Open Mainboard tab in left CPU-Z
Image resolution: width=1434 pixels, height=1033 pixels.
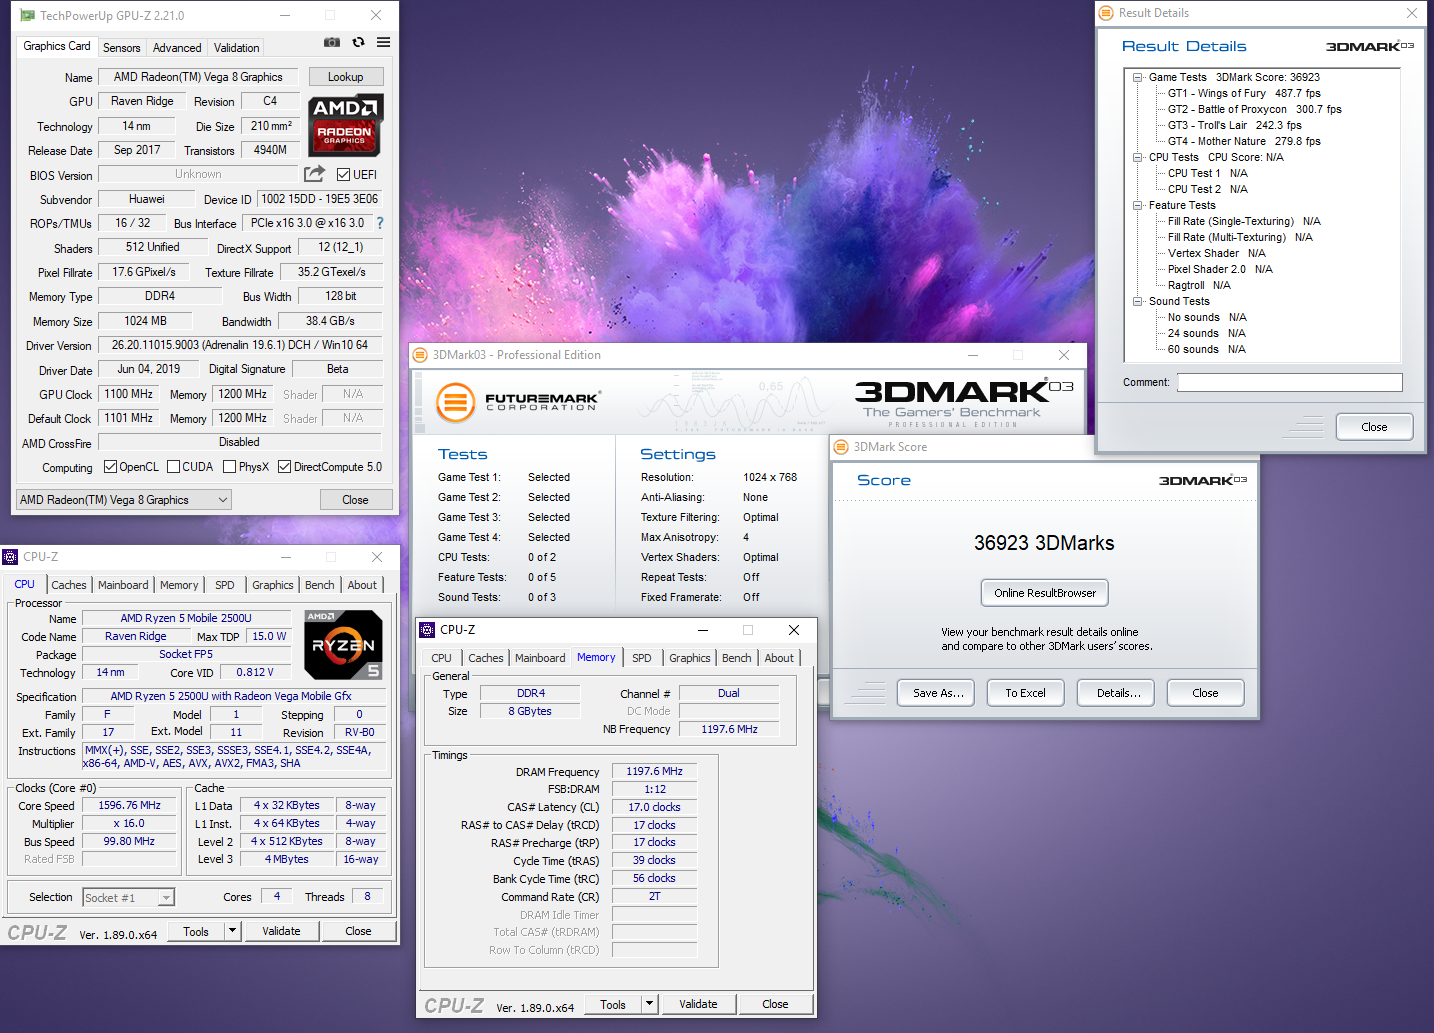[x=123, y=585]
